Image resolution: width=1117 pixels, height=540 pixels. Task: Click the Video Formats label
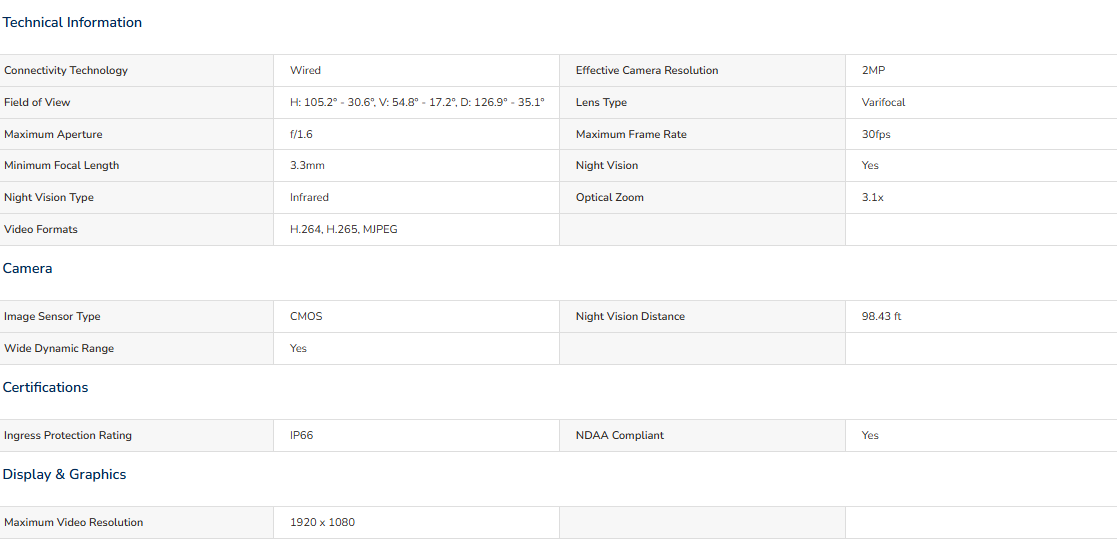pyautogui.click(x=41, y=229)
